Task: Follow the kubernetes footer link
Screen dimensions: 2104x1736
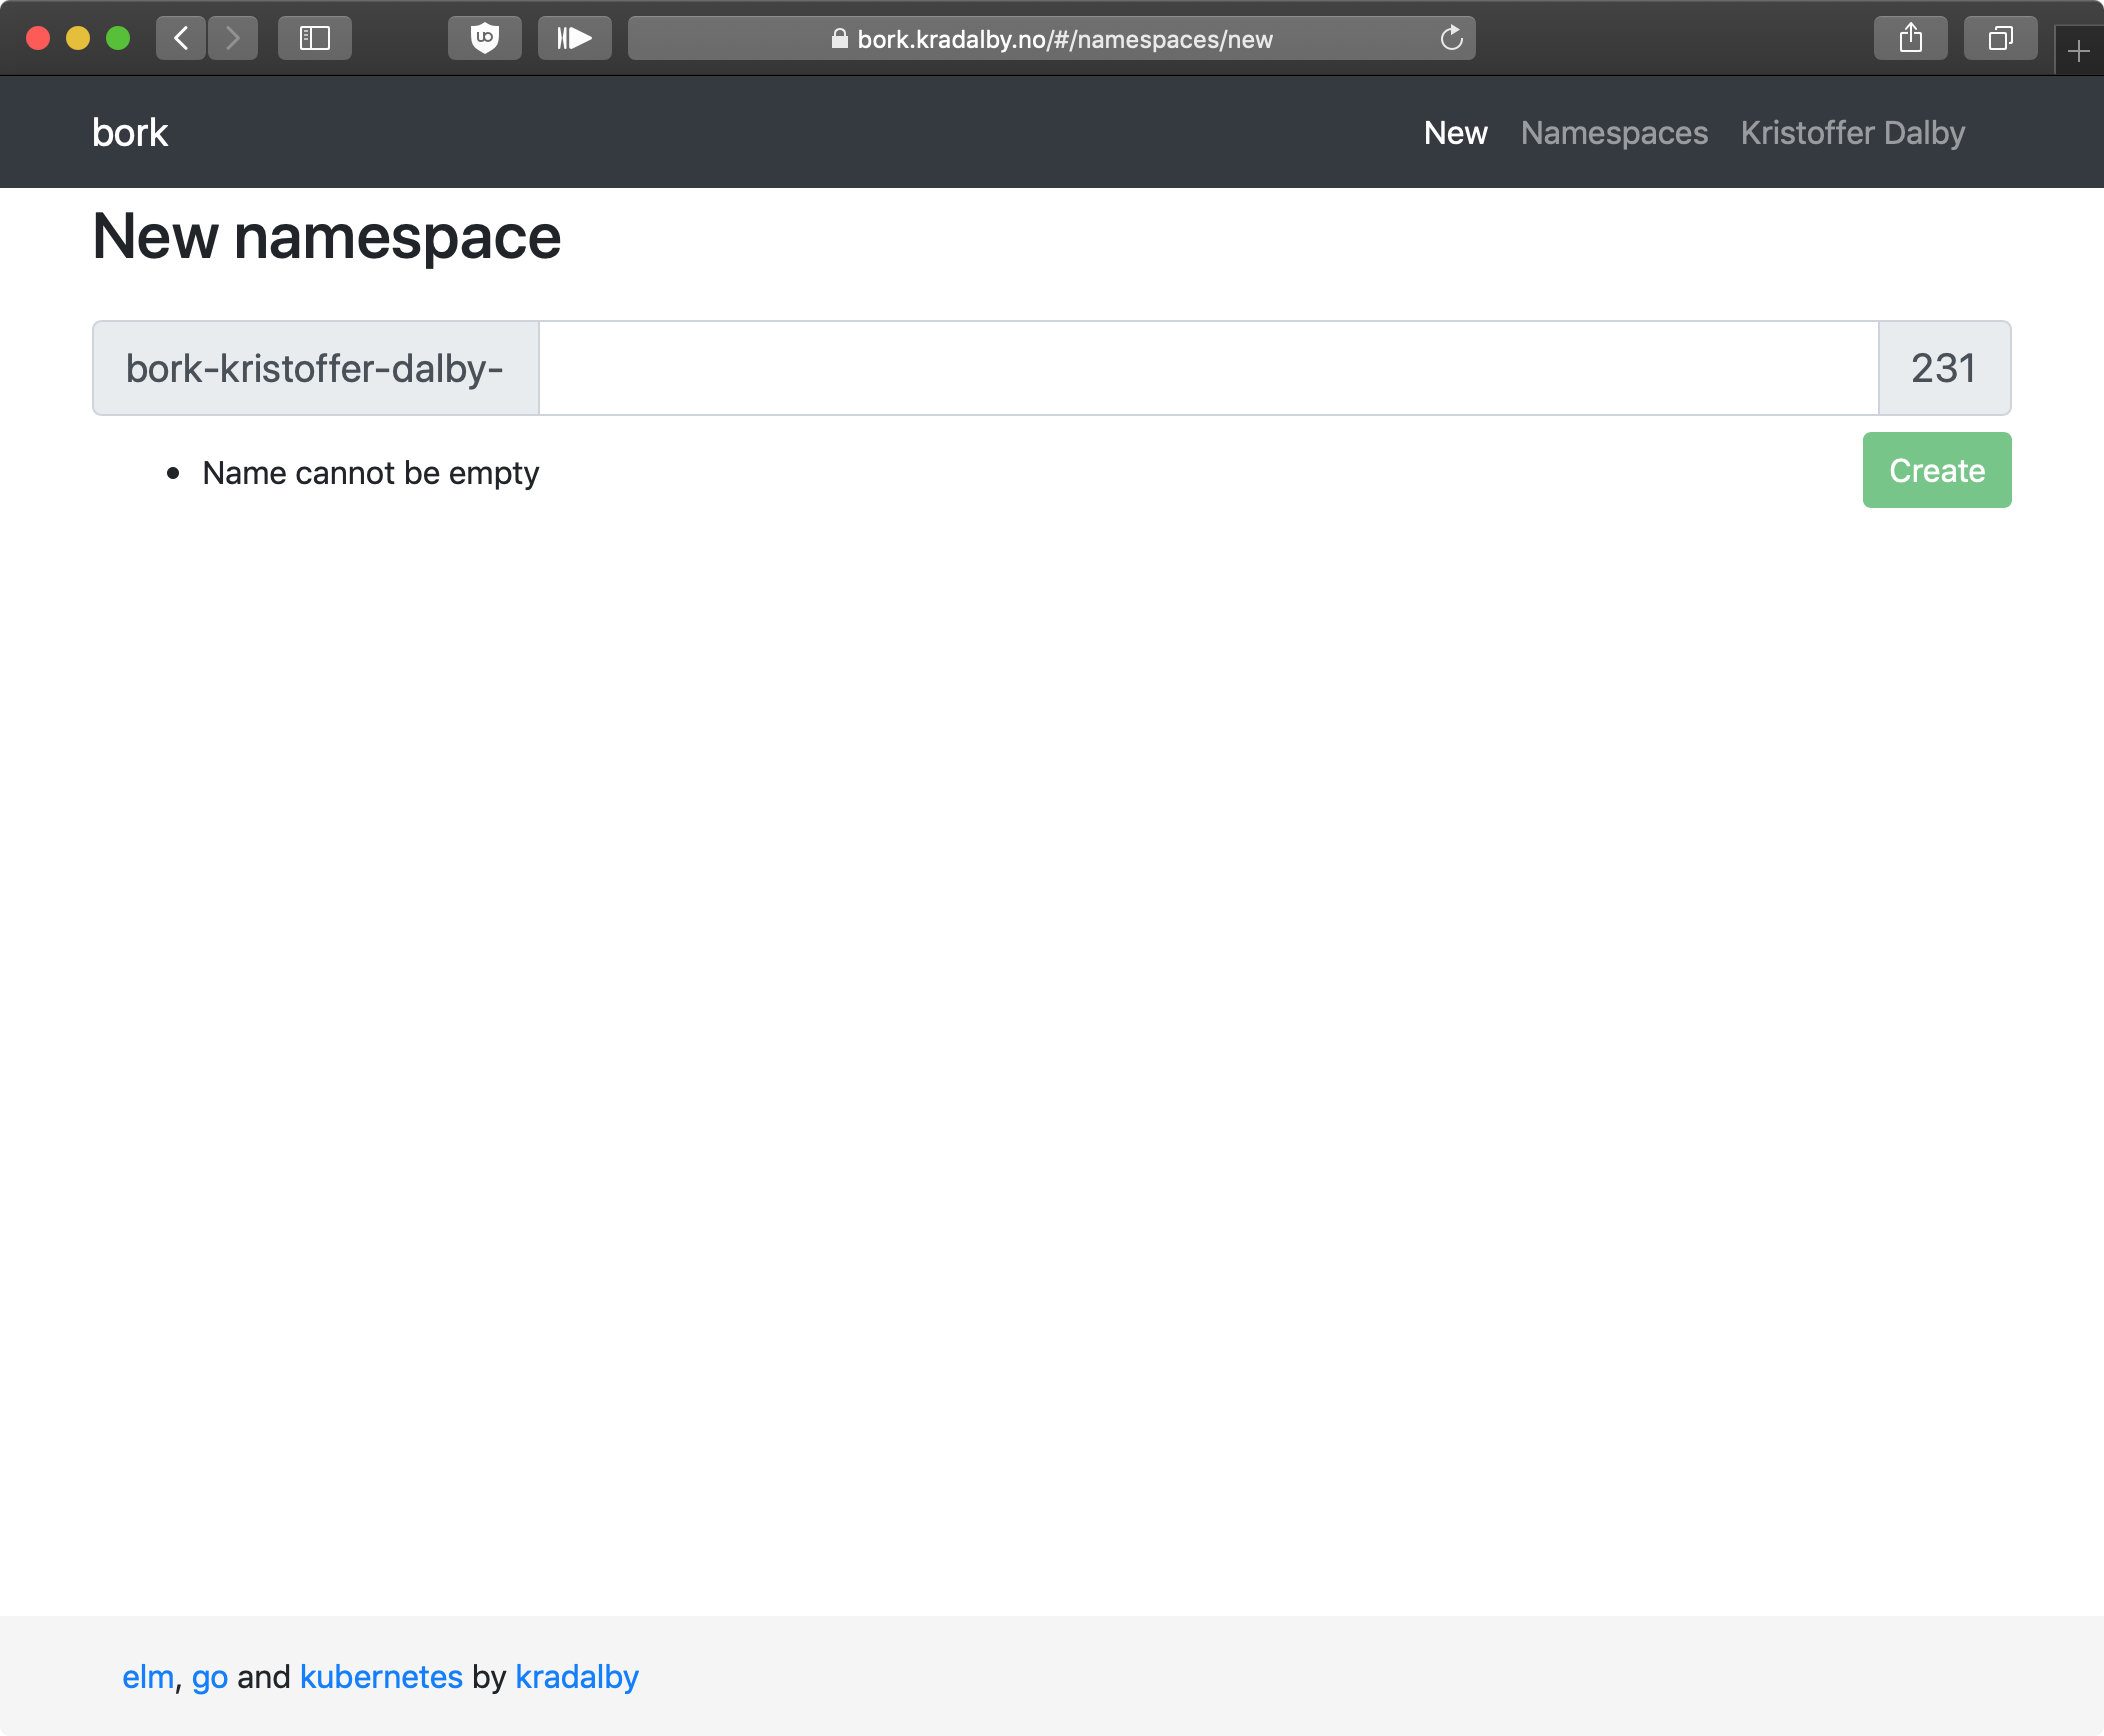Action: pos(381,1677)
